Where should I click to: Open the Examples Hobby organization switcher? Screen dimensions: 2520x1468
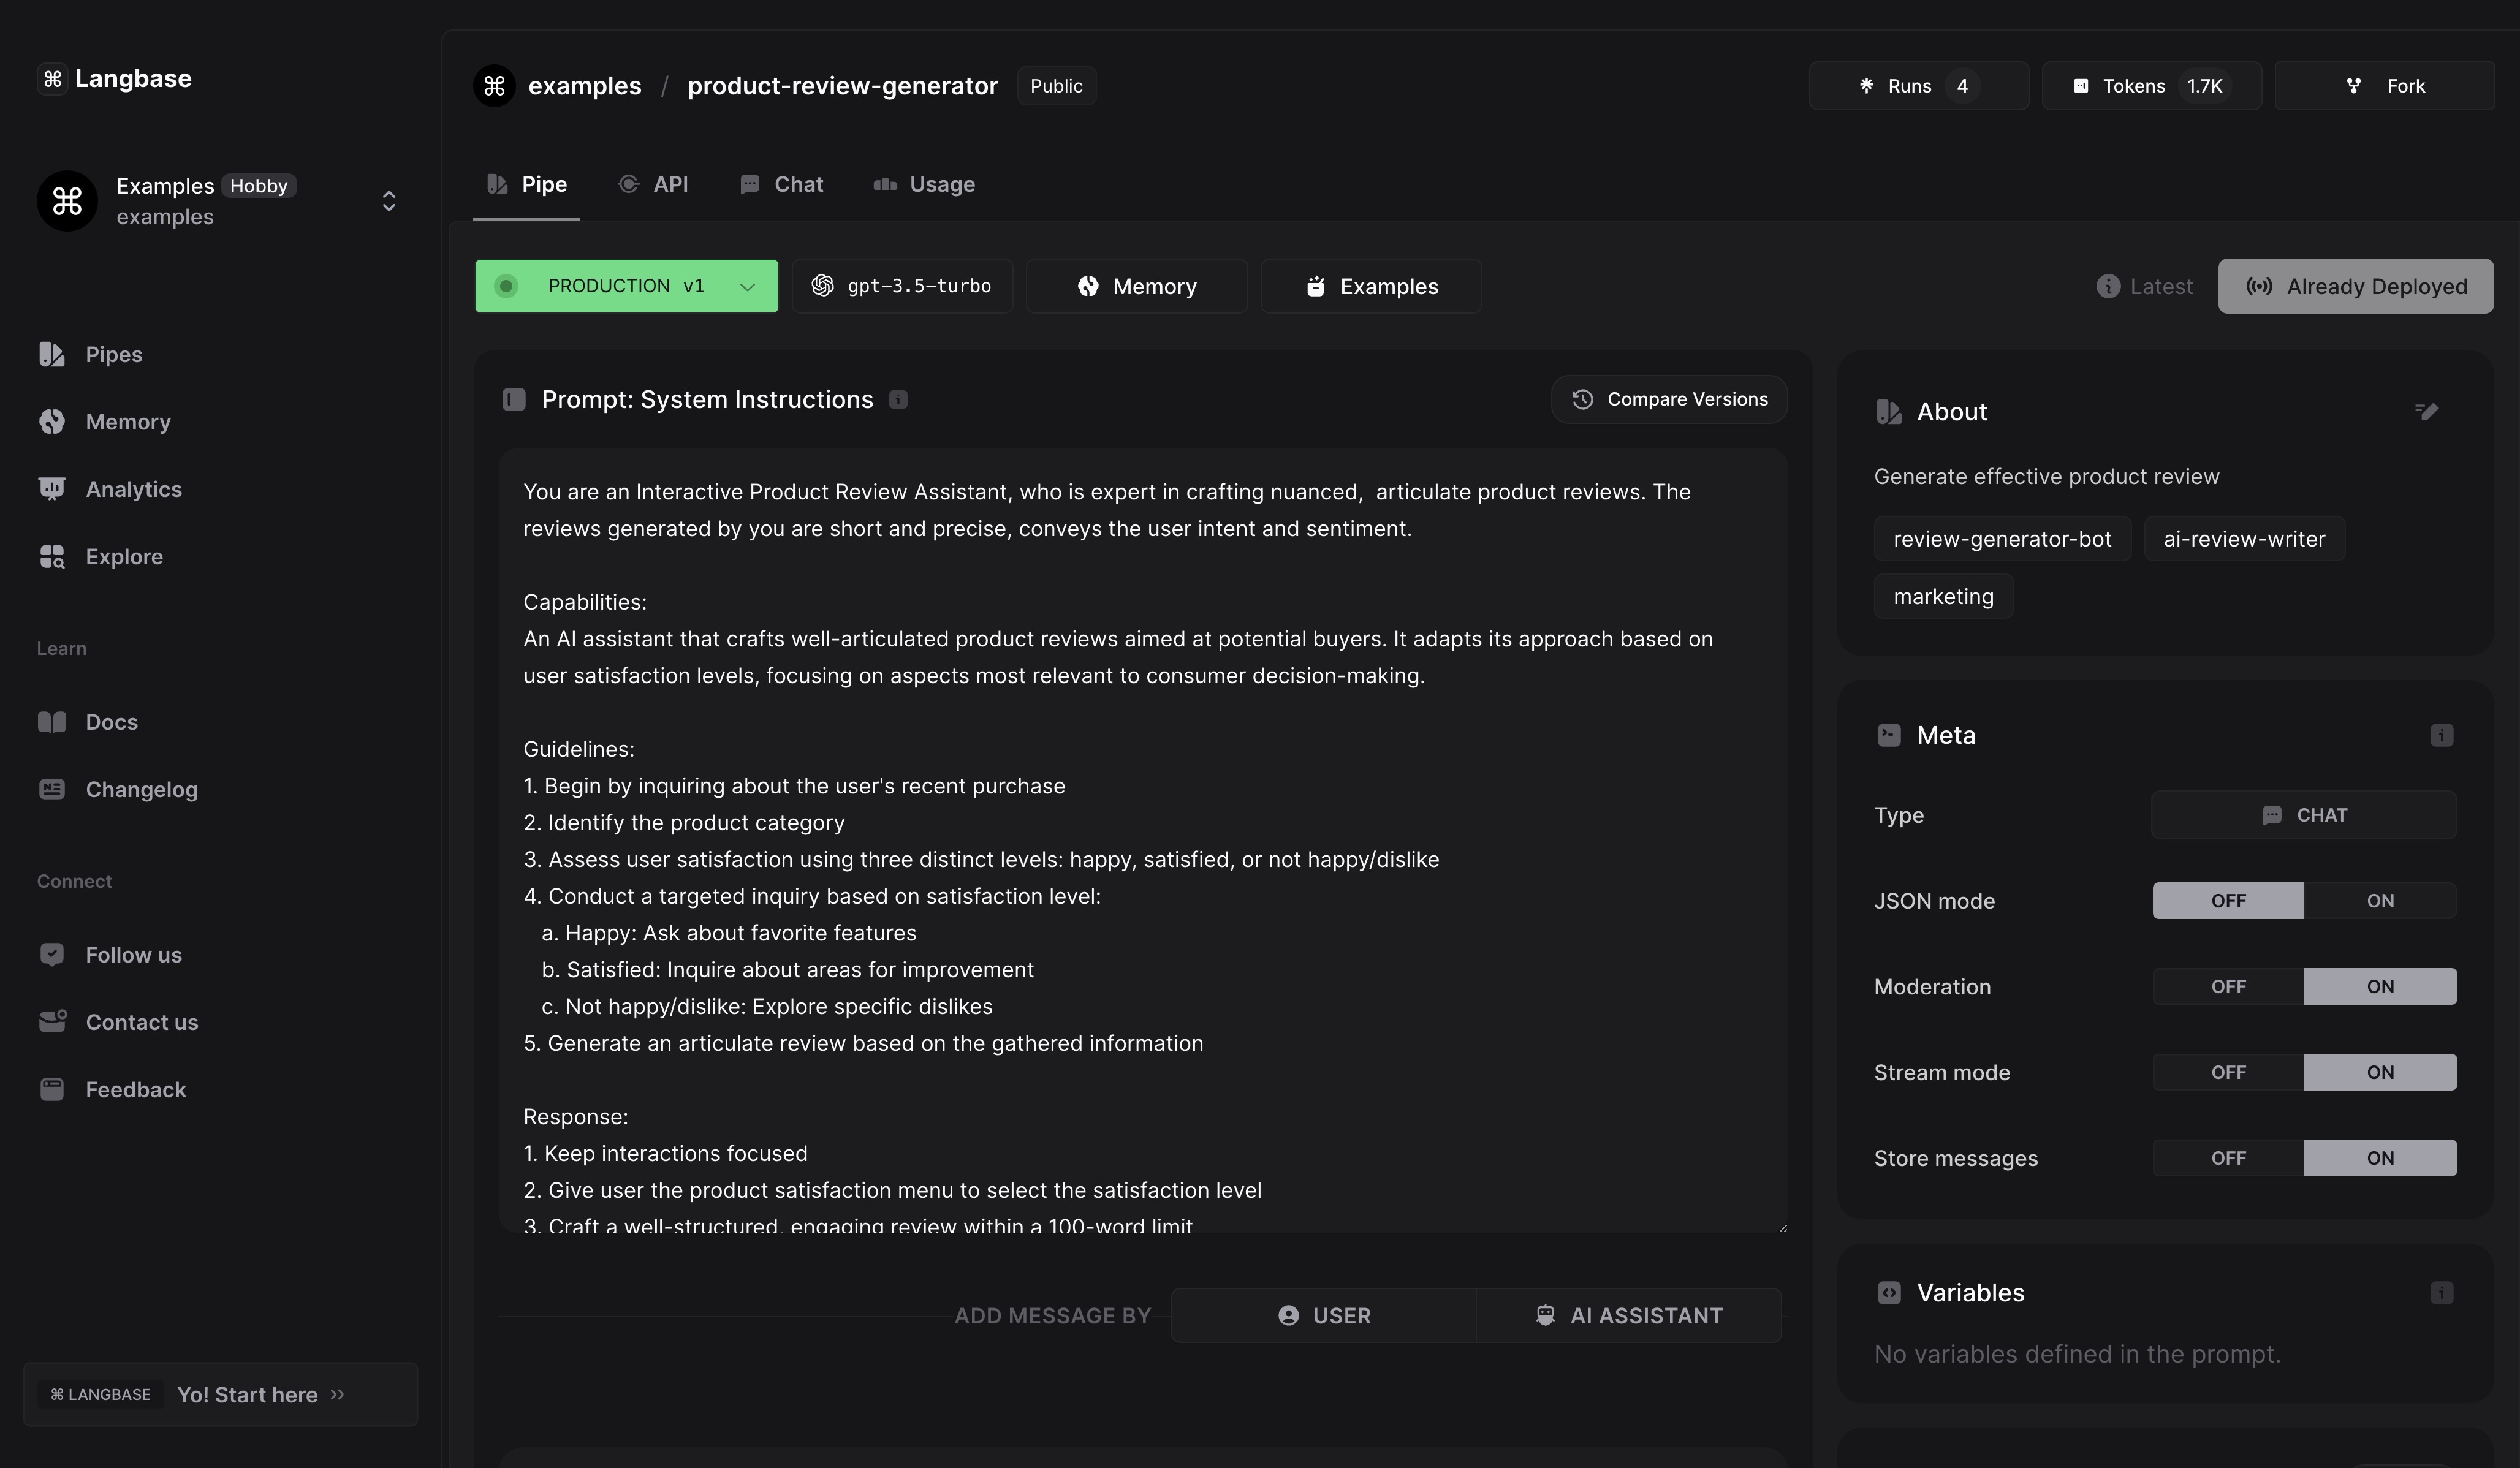(388, 201)
